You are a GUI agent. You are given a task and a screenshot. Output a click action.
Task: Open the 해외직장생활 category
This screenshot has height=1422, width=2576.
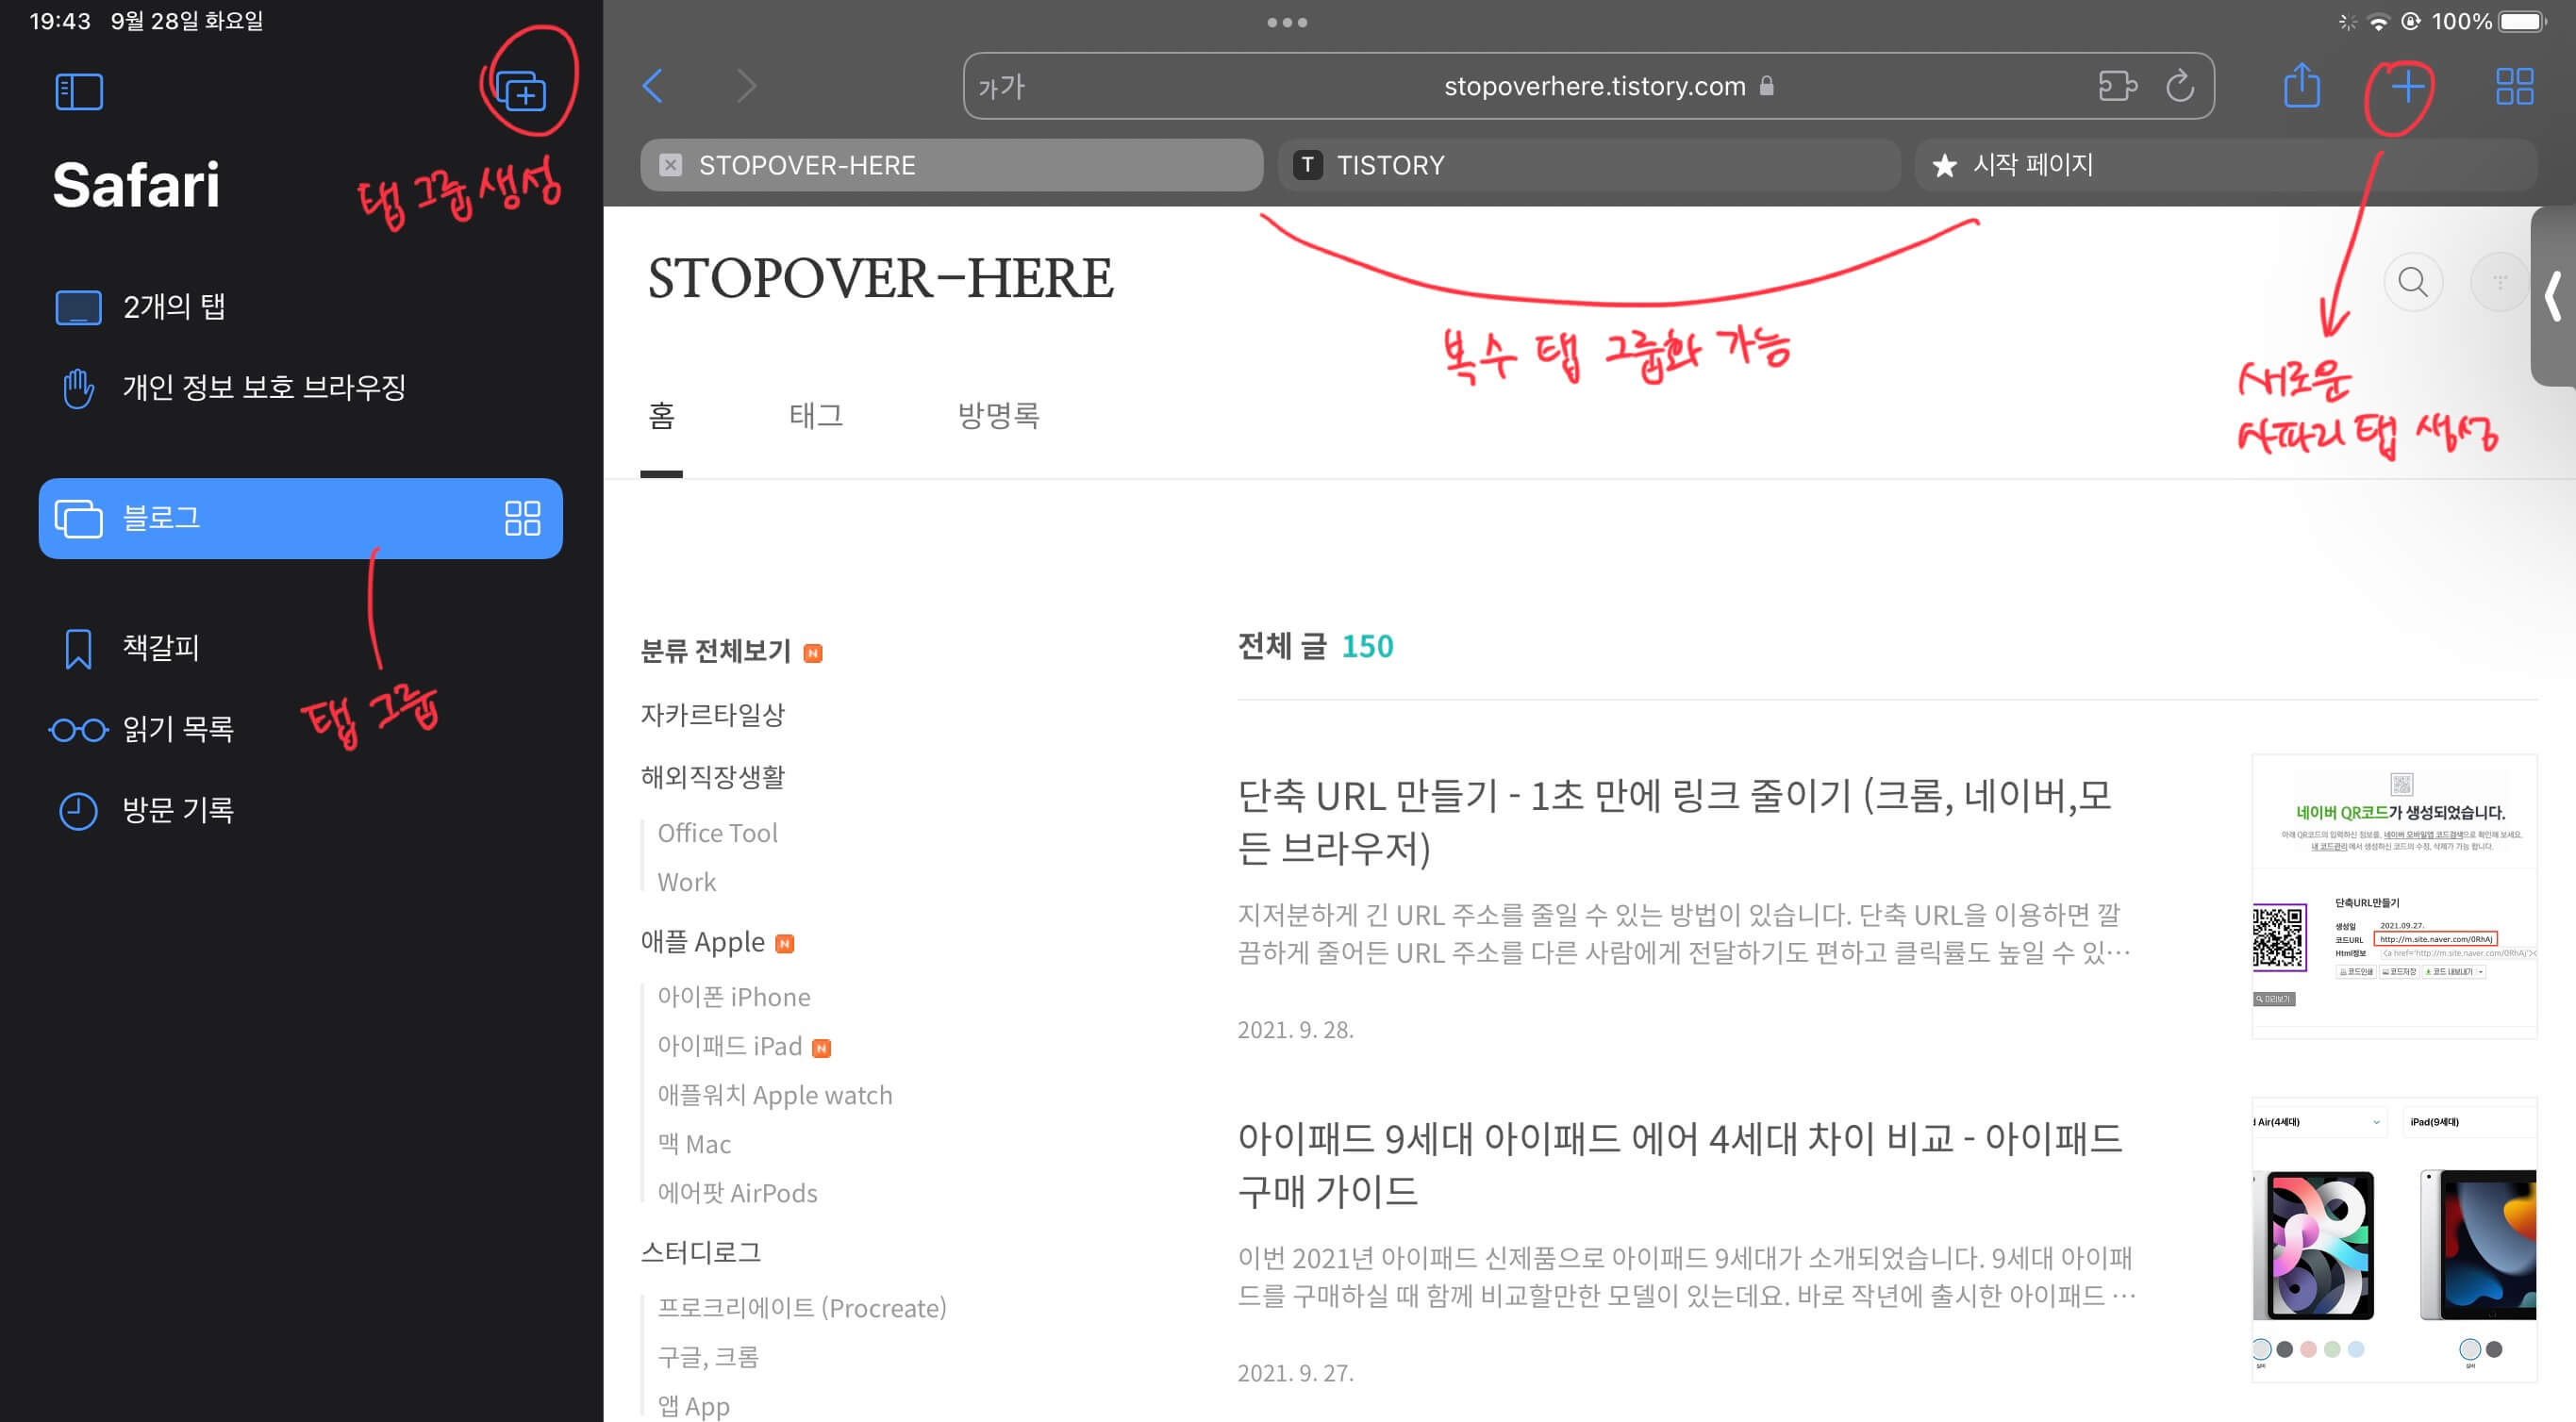[713, 776]
